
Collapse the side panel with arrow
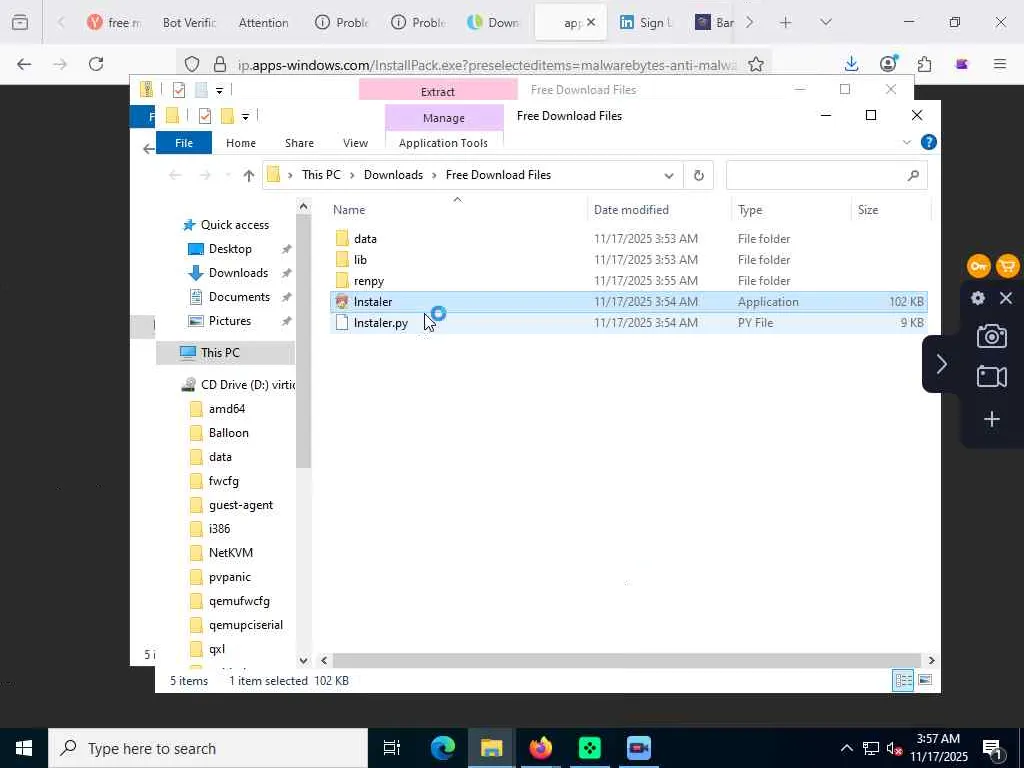coord(941,364)
